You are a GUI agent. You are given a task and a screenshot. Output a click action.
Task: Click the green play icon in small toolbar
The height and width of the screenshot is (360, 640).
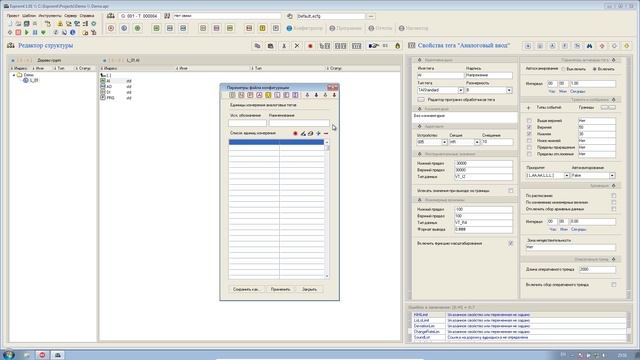[27, 32]
